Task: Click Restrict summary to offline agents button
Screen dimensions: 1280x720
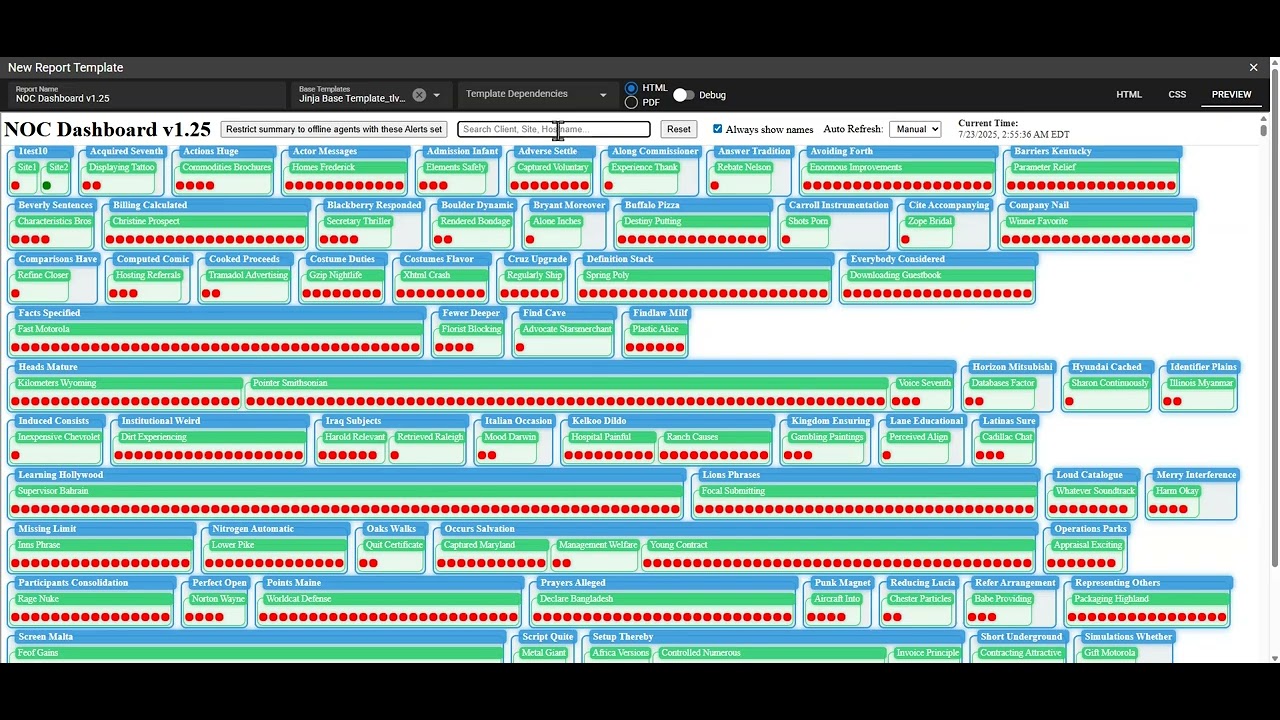Action: click(x=334, y=129)
